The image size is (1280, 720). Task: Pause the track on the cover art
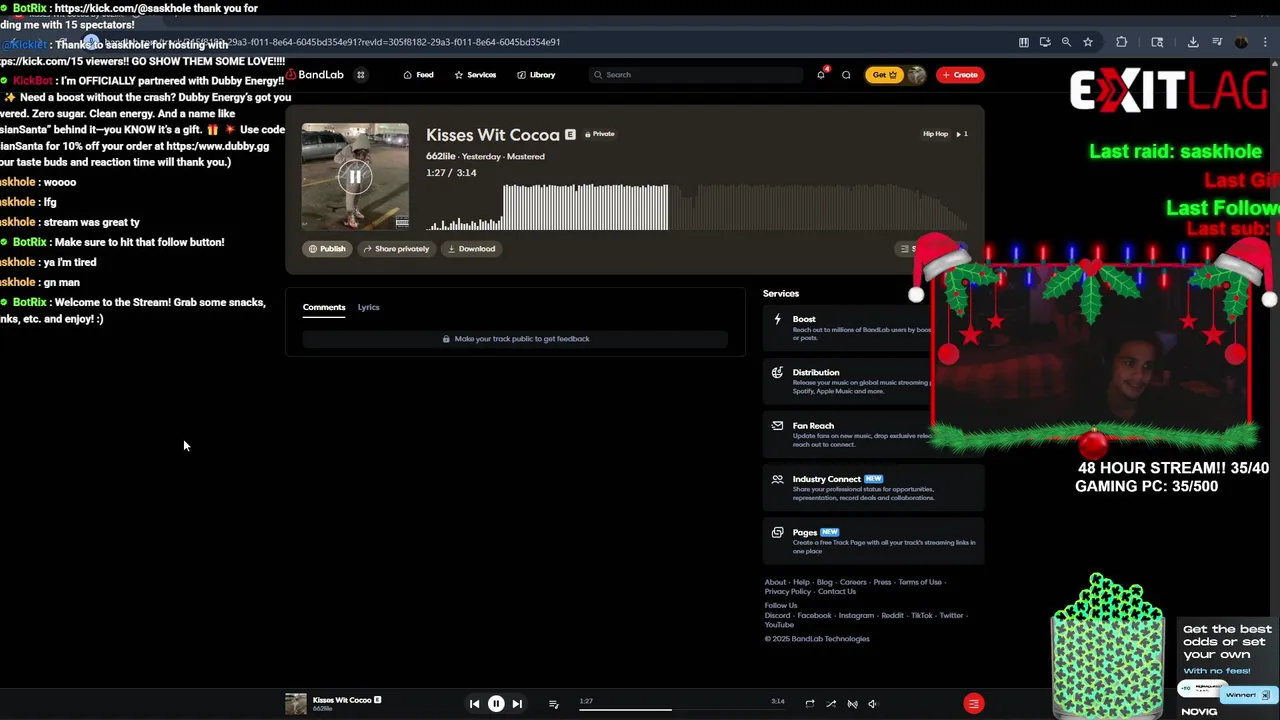pyautogui.click(x=355, y=177)
